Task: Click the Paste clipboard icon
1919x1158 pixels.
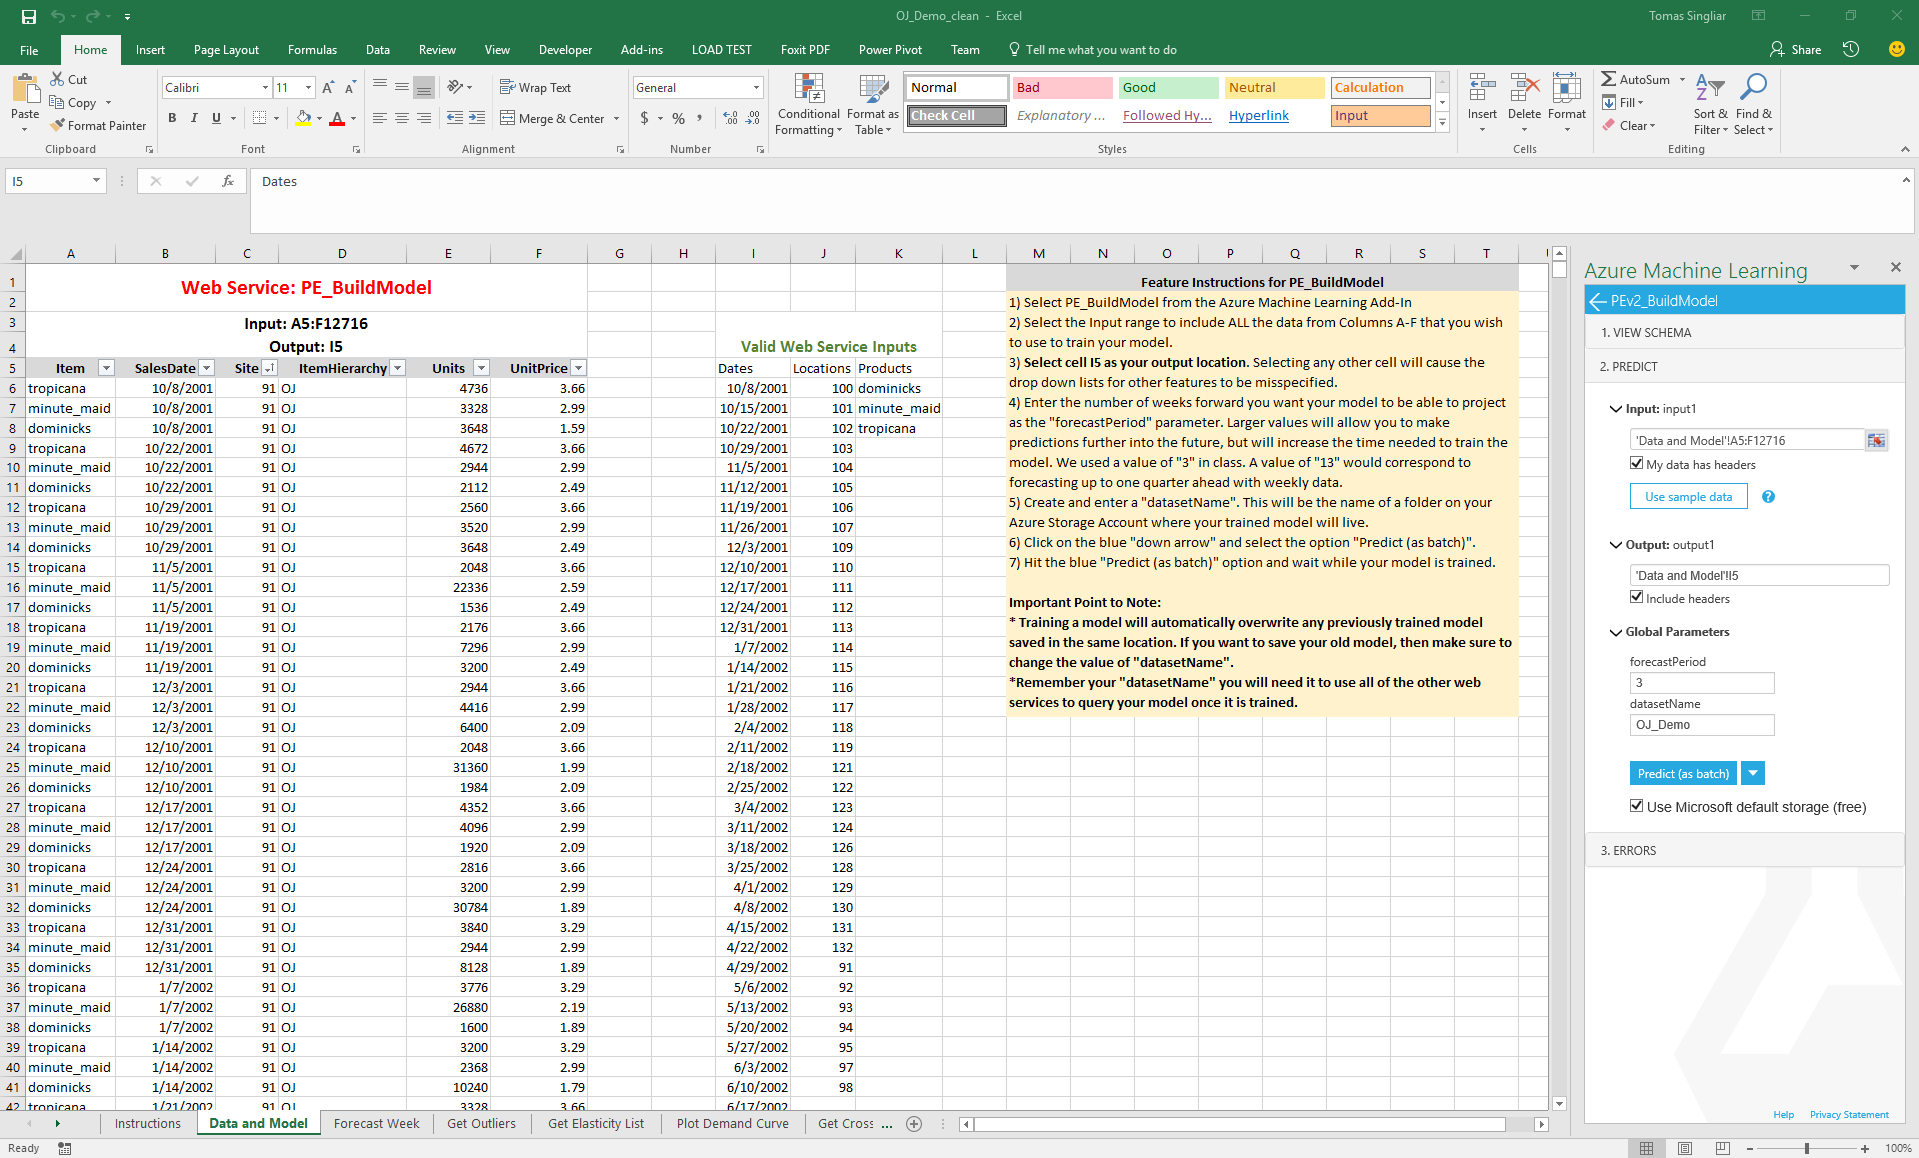Action: coord(25,90)
